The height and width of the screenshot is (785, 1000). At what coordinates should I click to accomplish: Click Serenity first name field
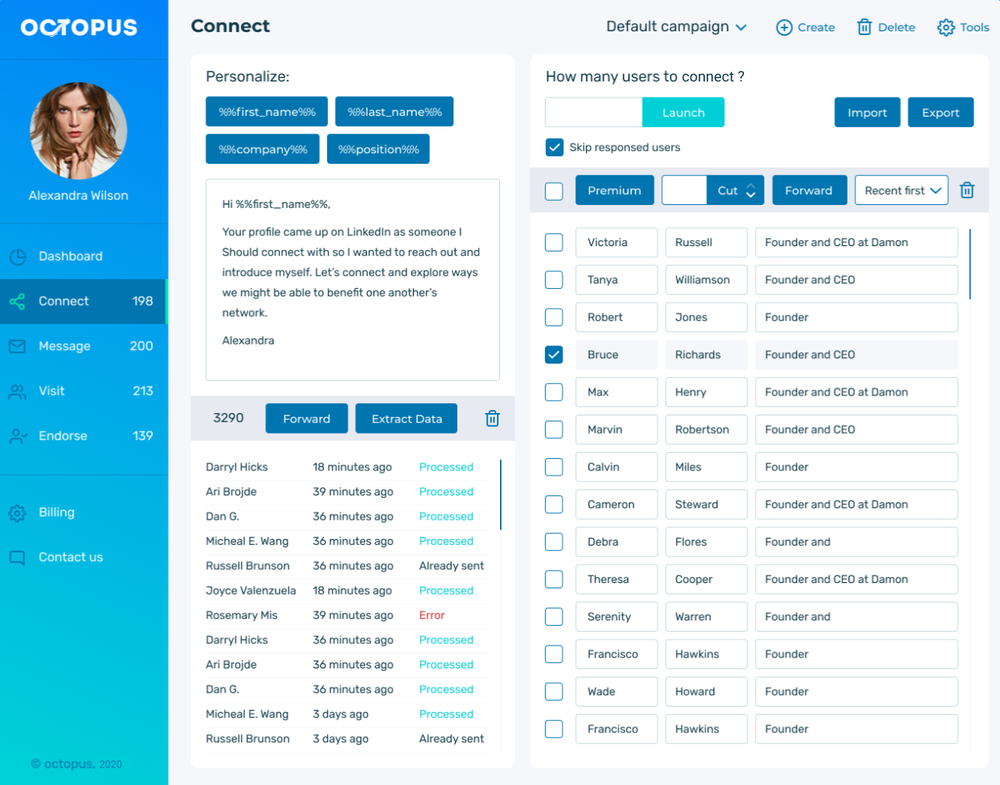616,617
